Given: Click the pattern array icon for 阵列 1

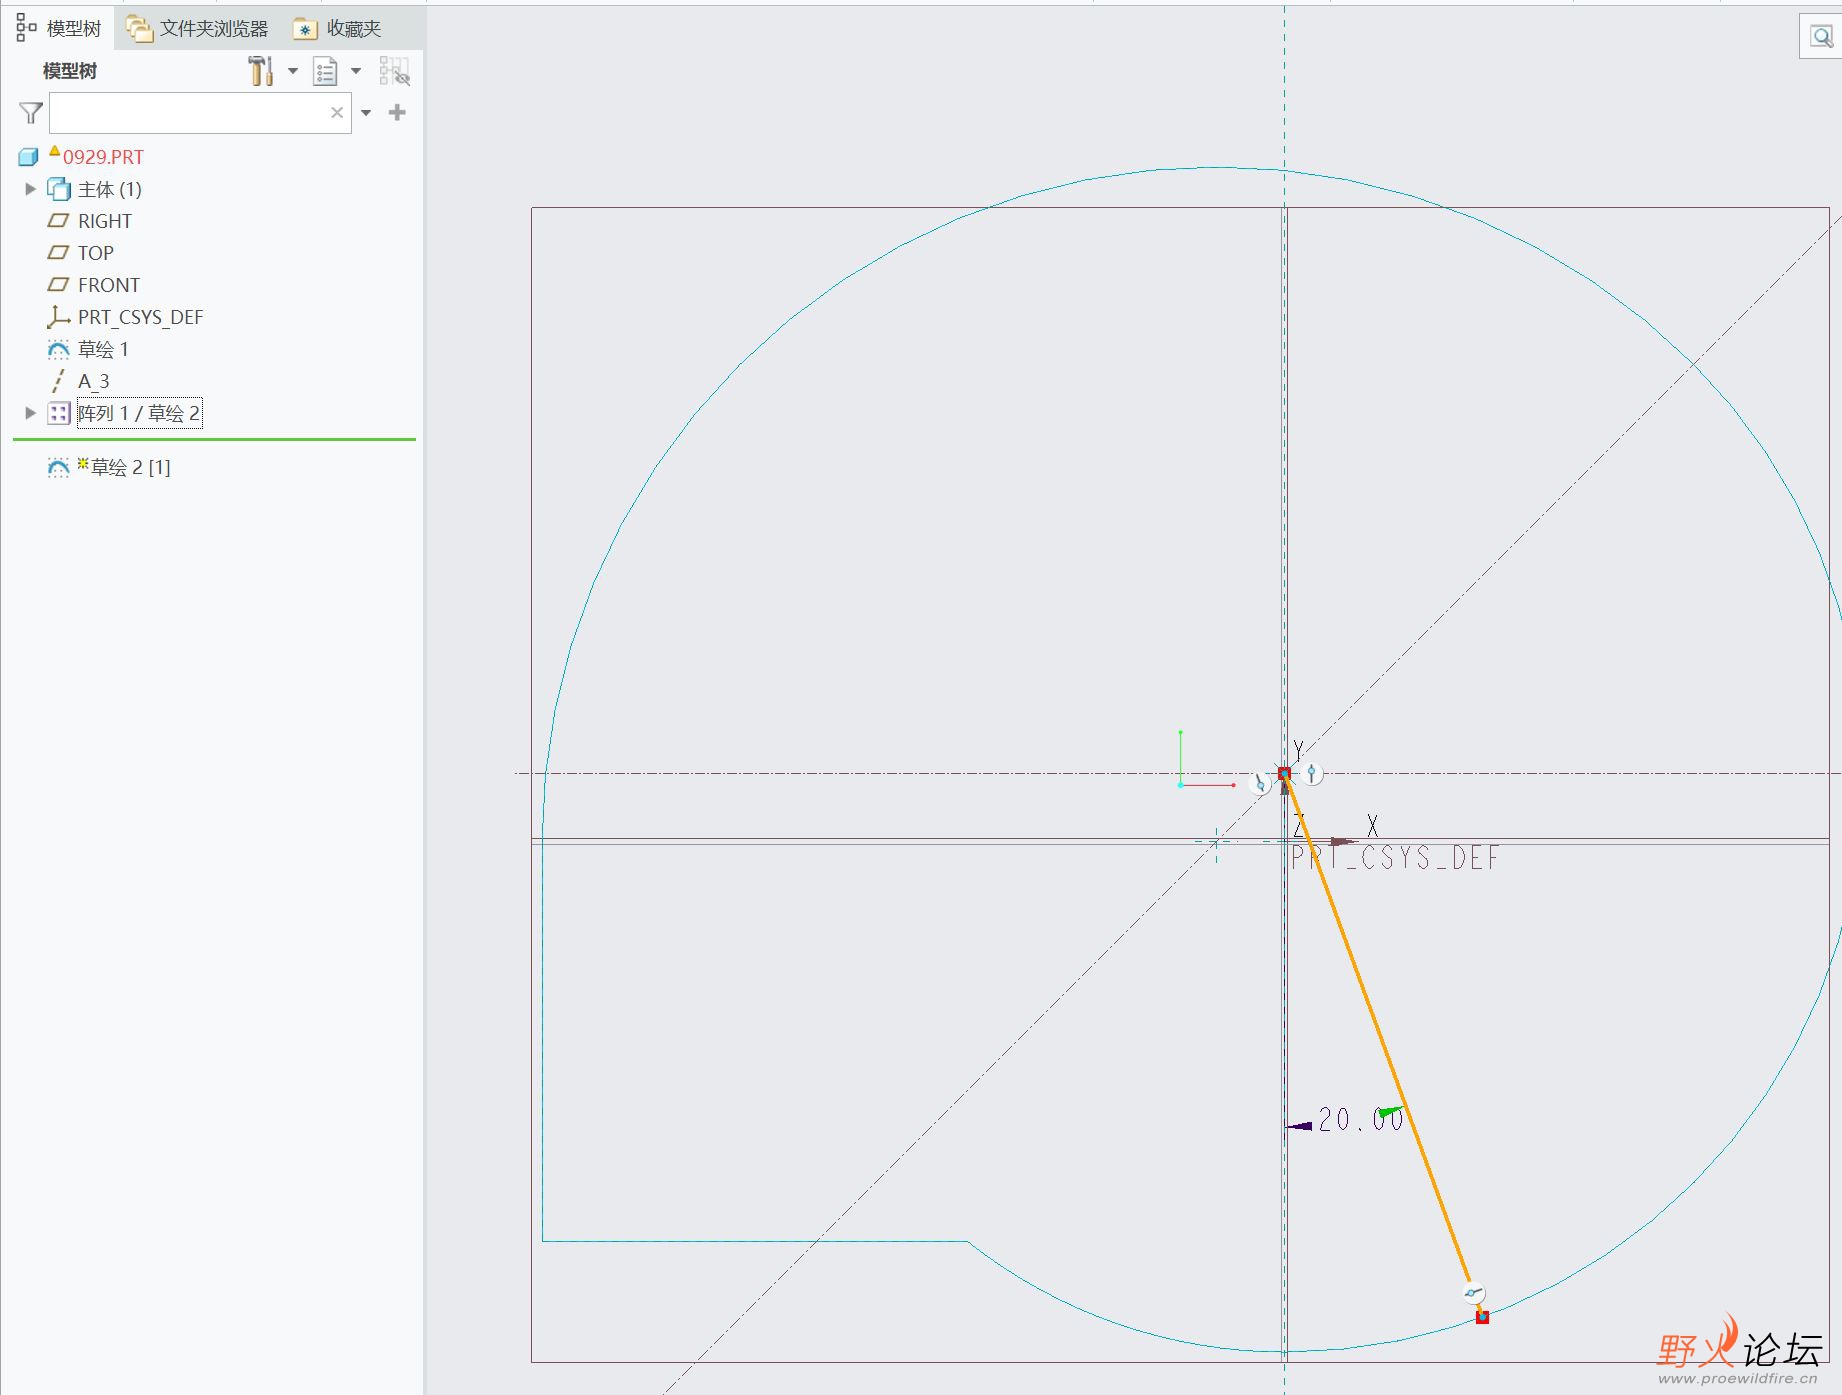Looking at the screenshot, I should pos(59,413).
